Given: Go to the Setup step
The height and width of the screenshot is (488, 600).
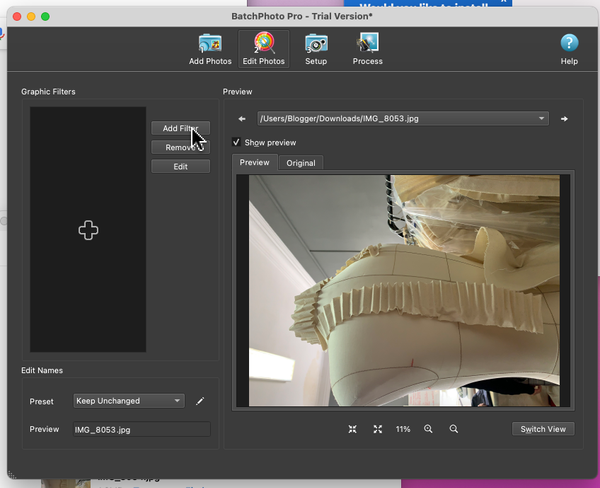Looking at the screenshot, I should (316, 49).
